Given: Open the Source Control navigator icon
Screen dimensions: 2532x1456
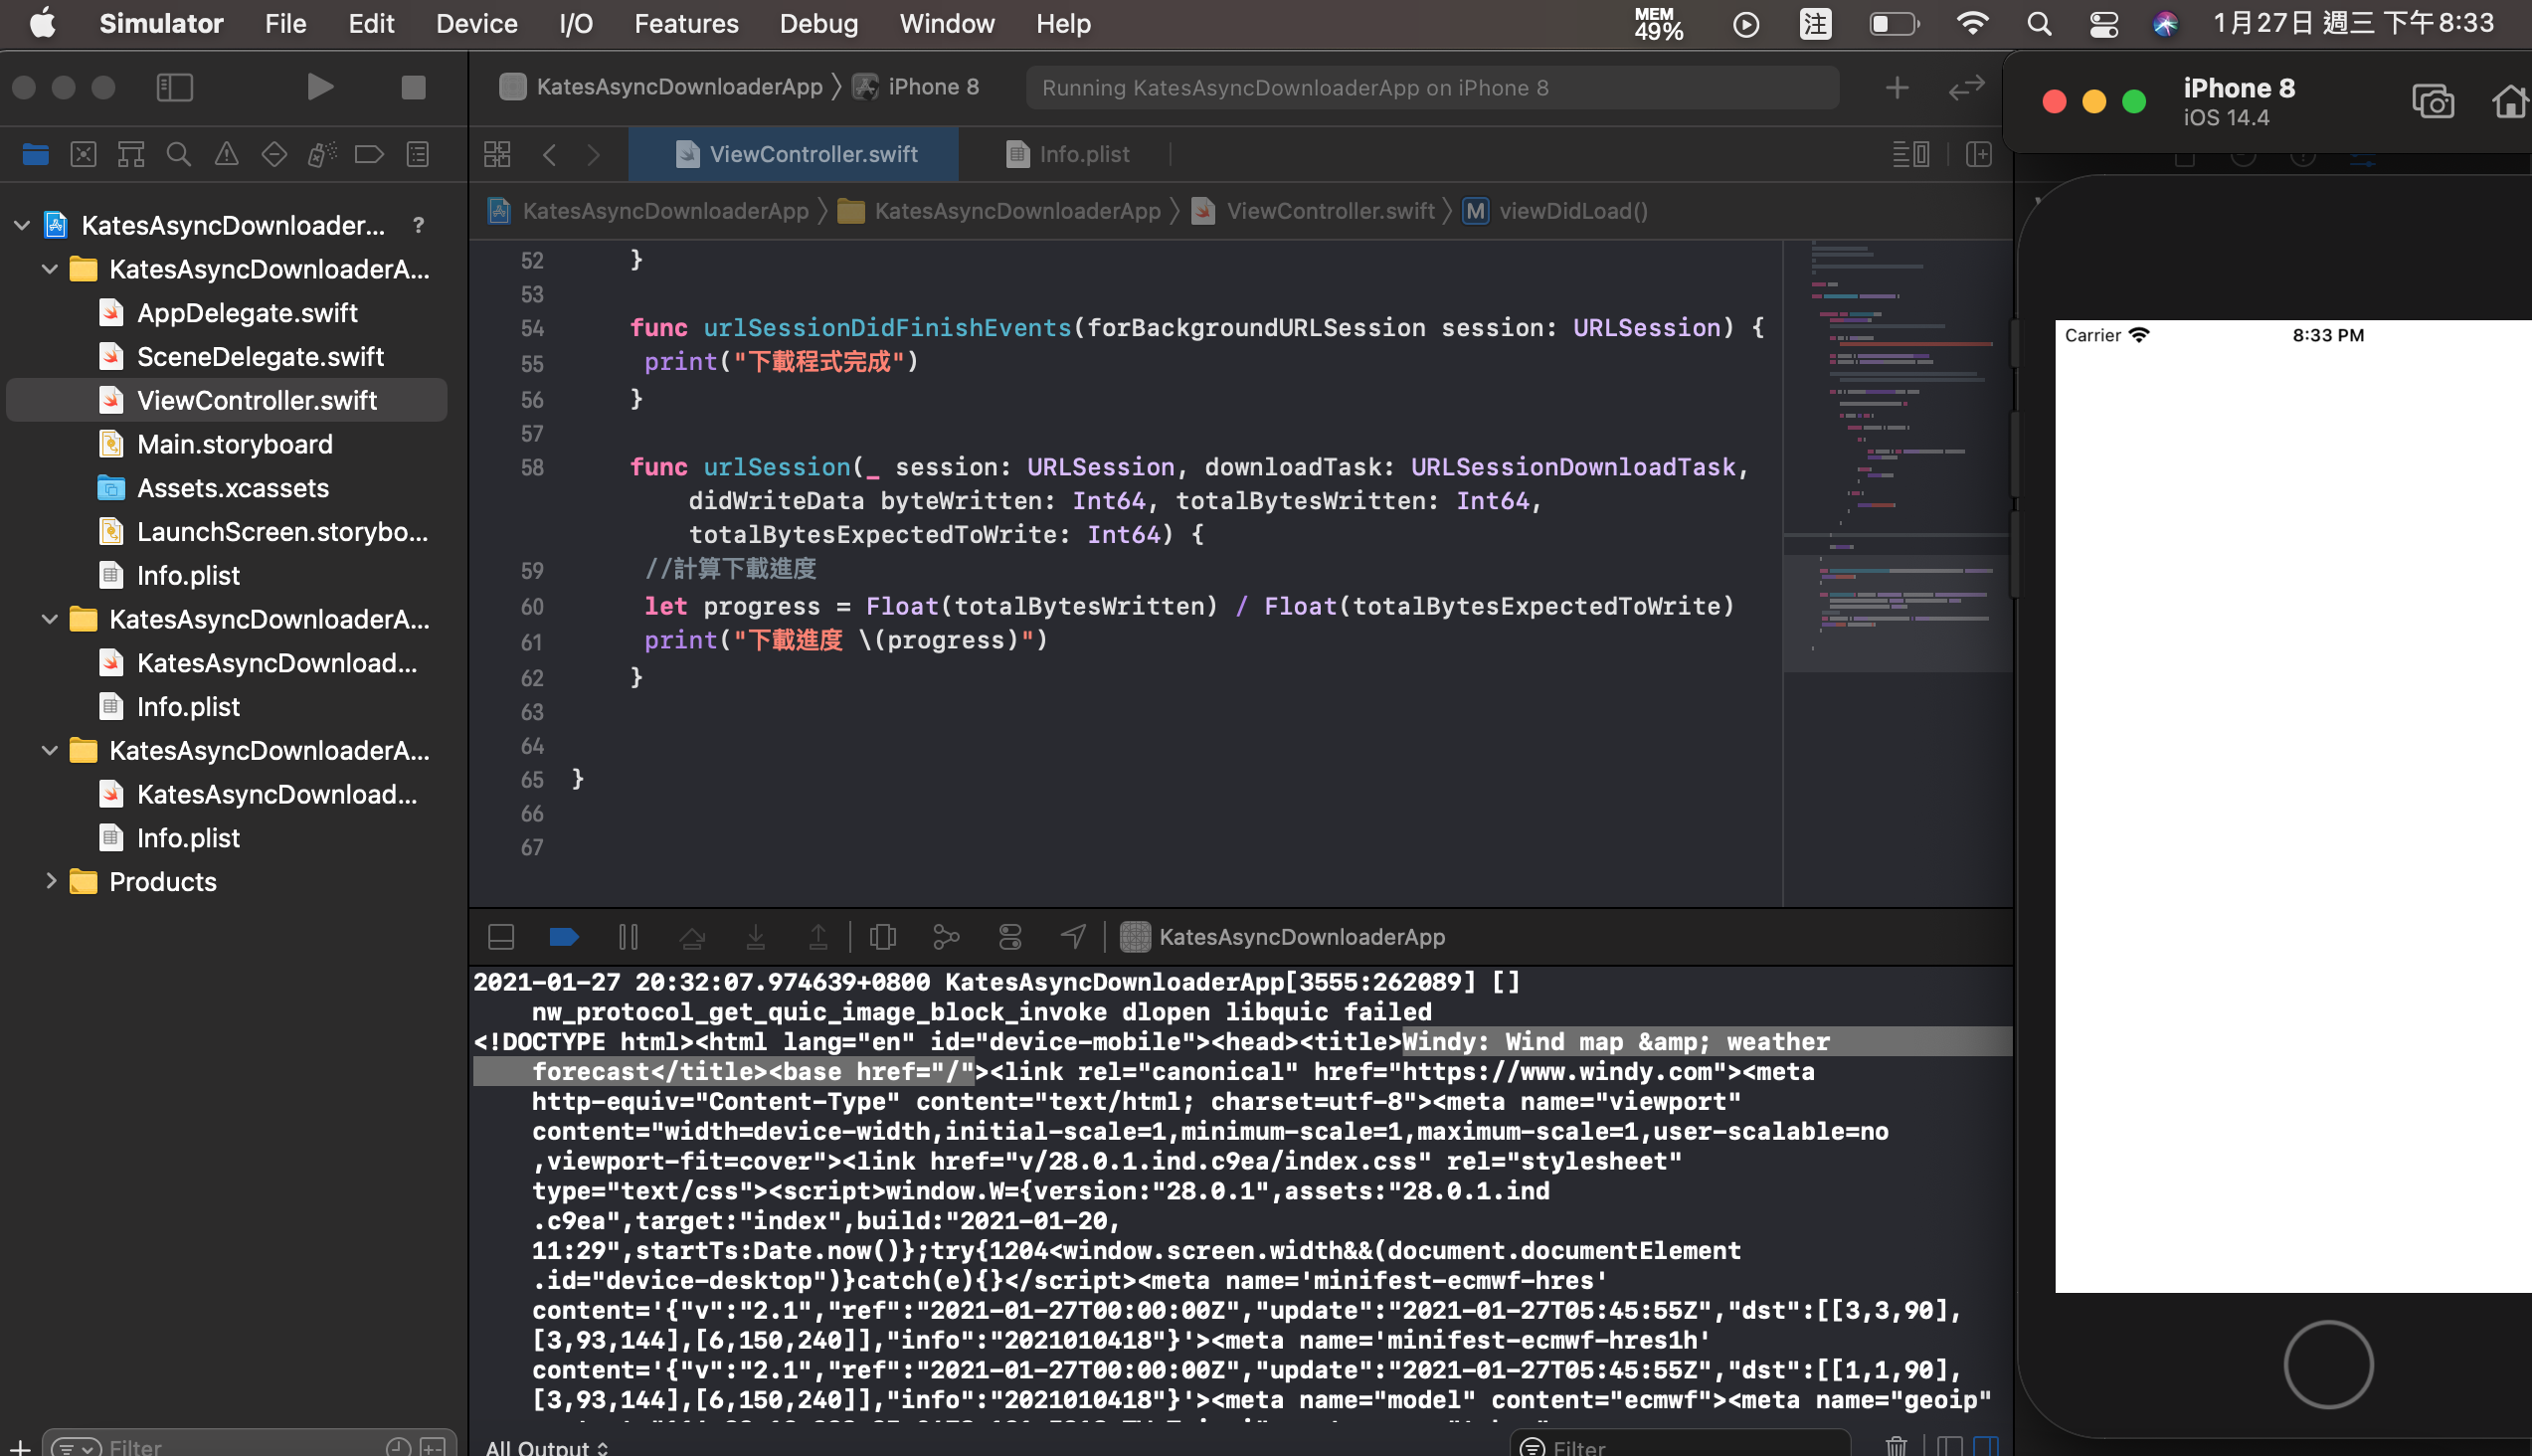Looking at the screenshot, I should click(84, 154).
